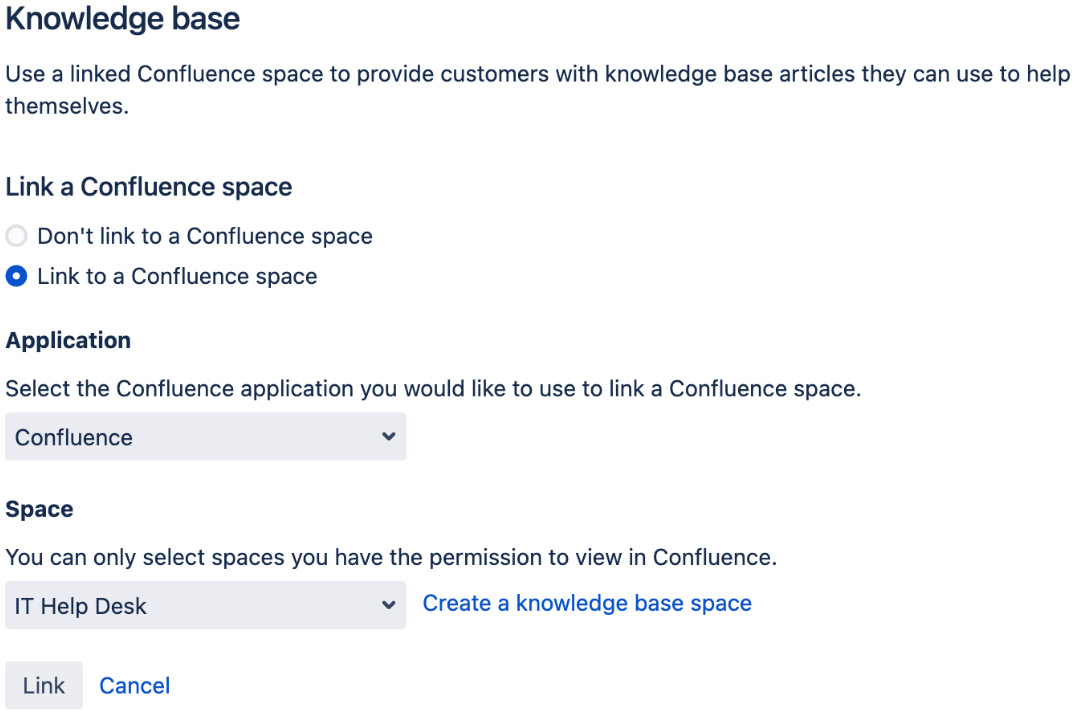Click the chevron on the Confluence application selector
The height and width of the screenshot is (715, 1076).
pos(389,437)
